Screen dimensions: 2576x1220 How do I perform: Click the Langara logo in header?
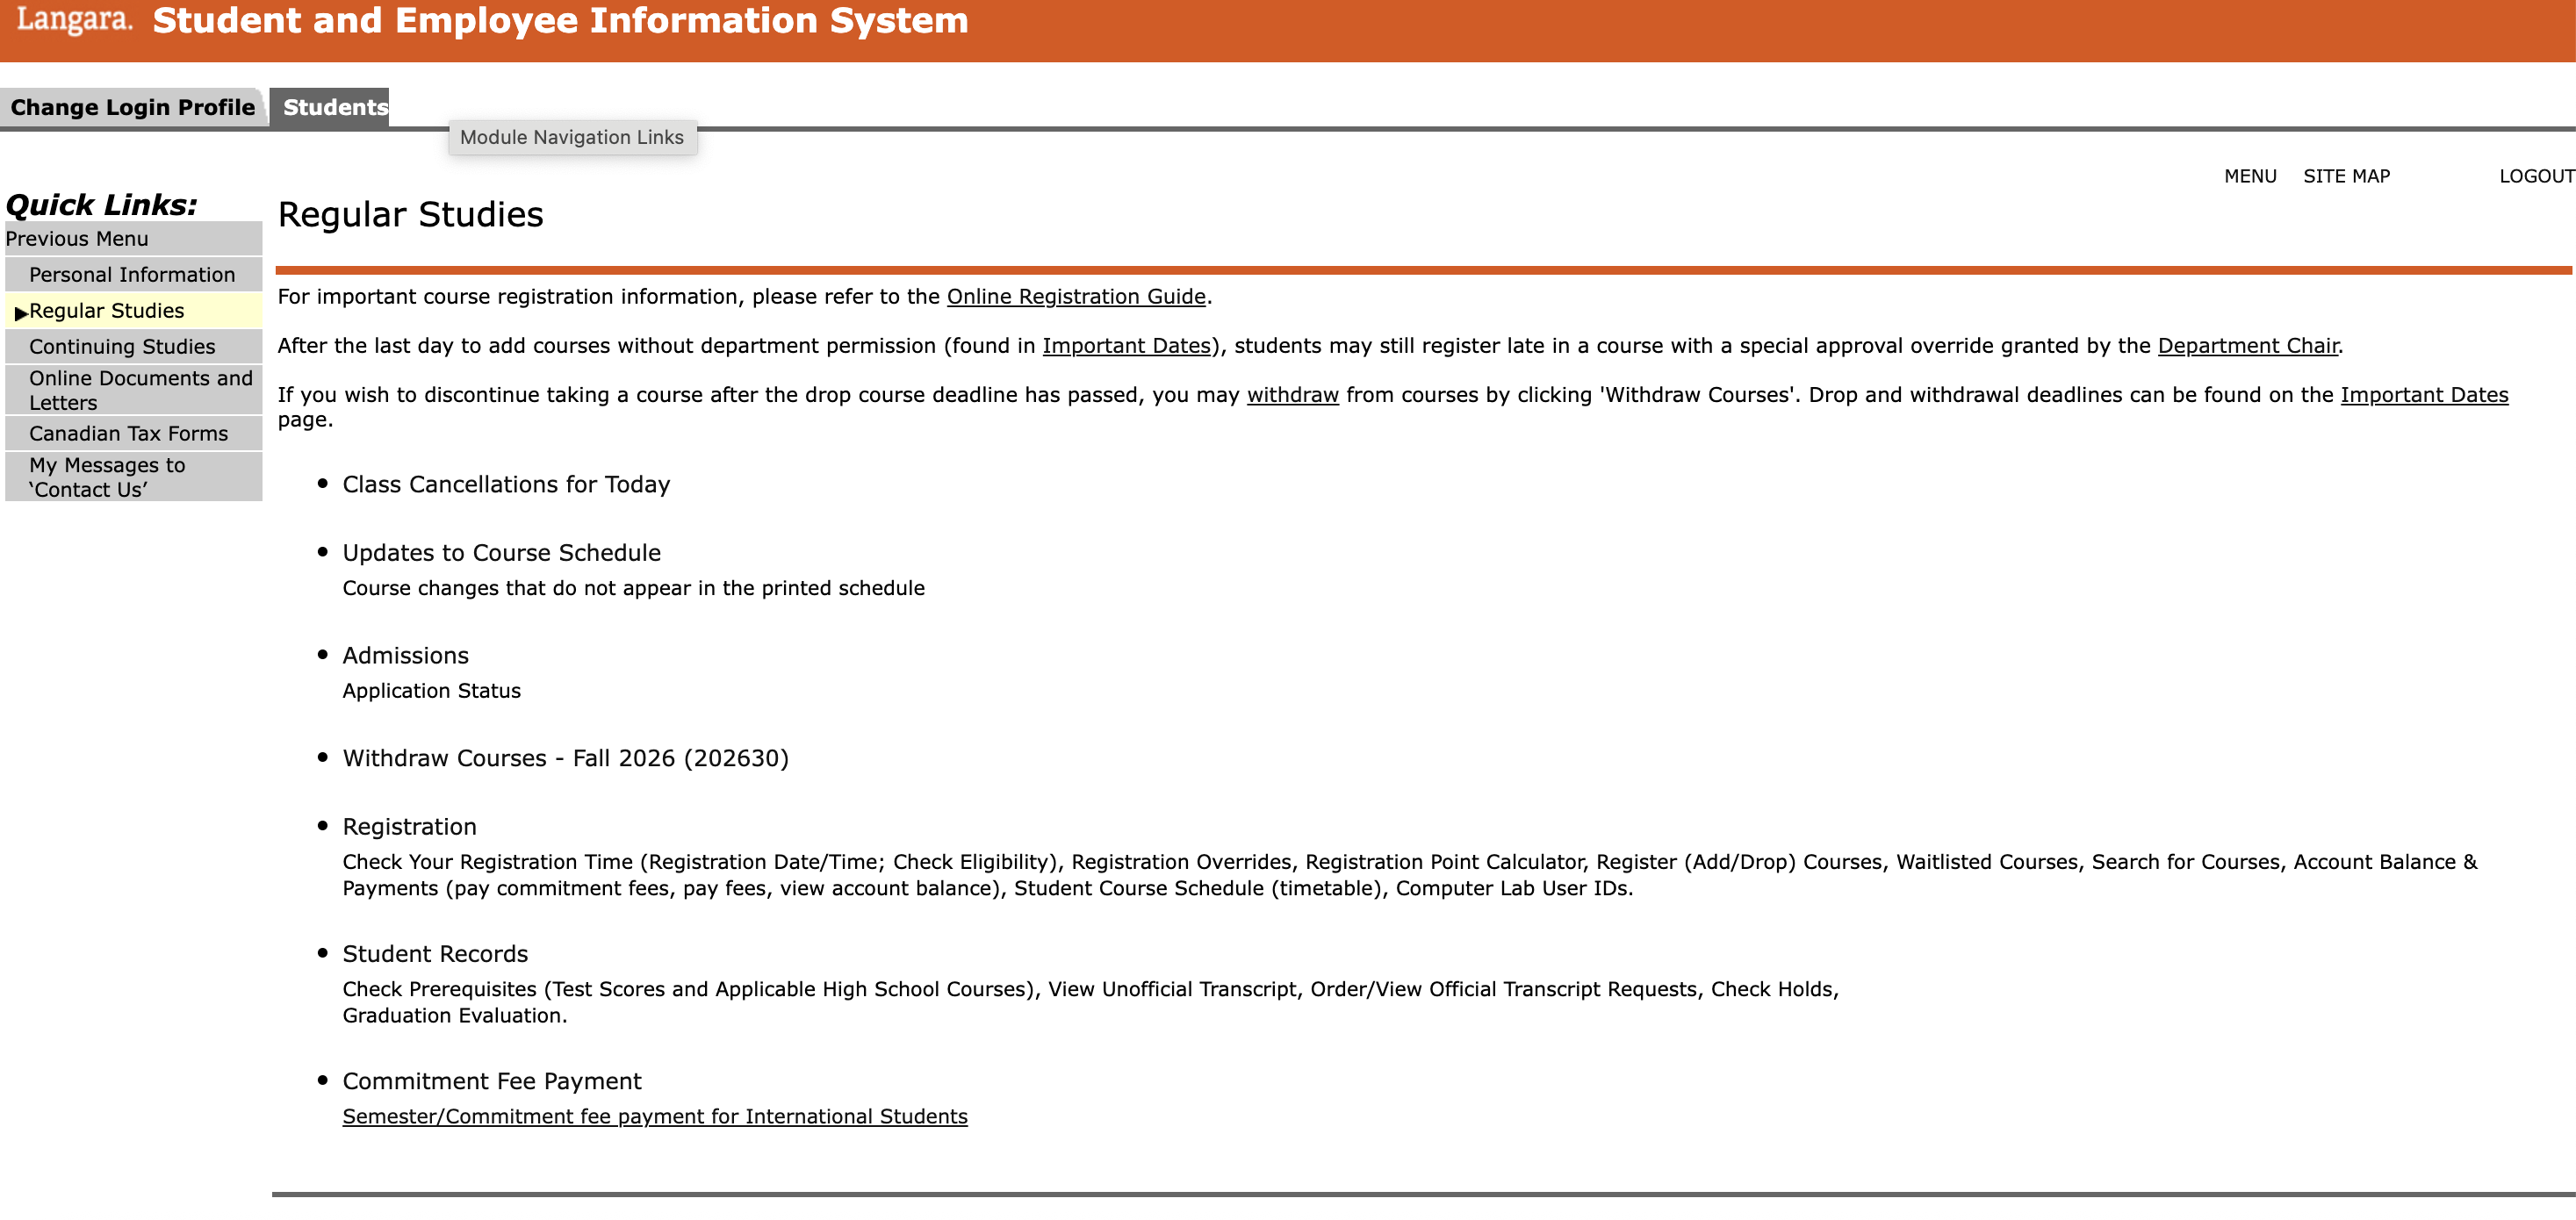(x=74, y=20)
